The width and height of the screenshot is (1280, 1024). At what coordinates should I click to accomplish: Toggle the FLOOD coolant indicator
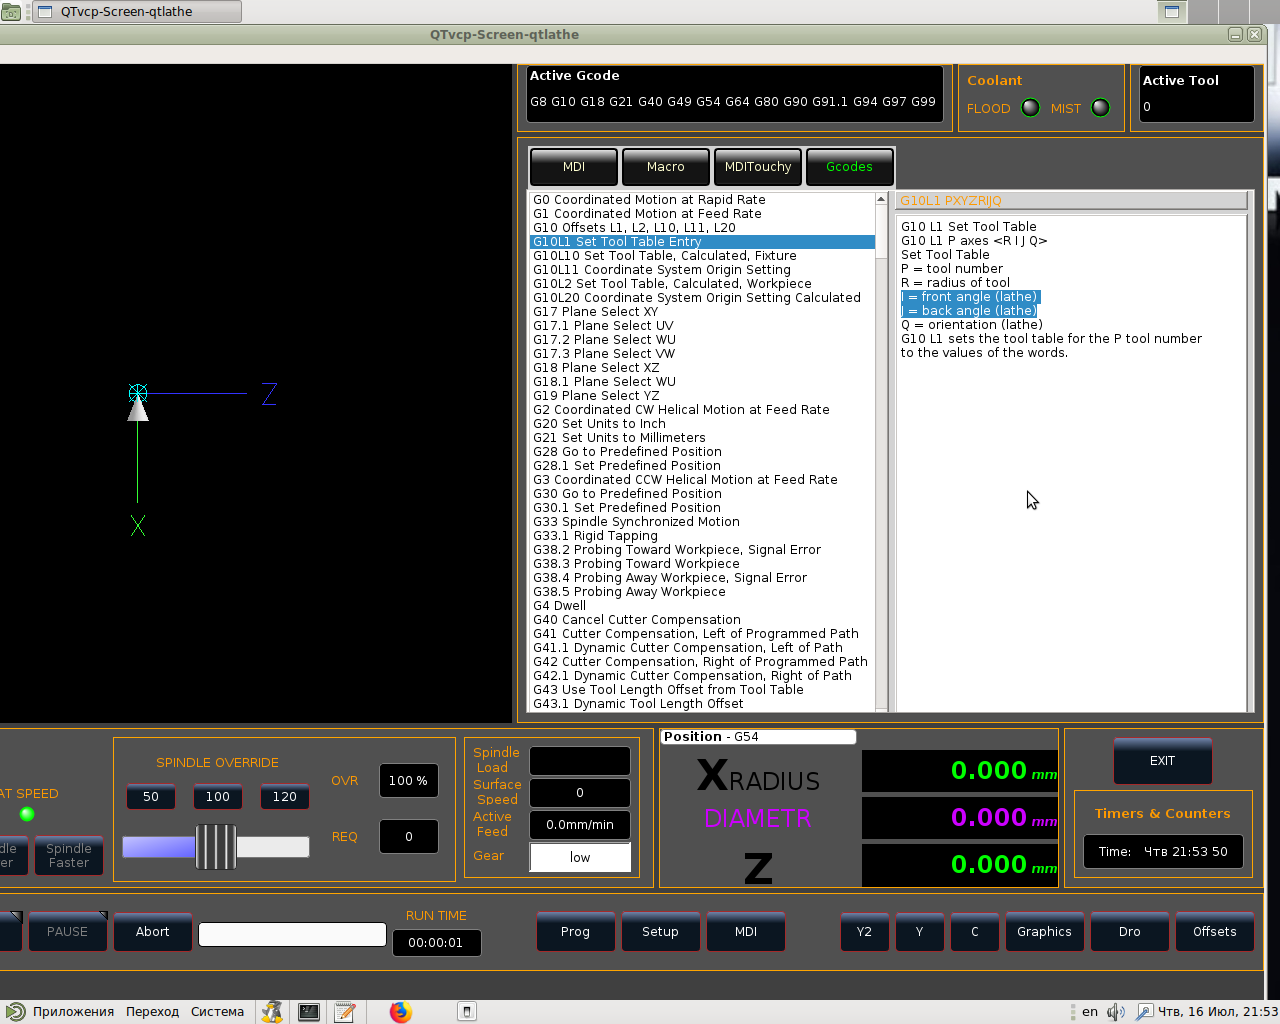point(1030,108)
